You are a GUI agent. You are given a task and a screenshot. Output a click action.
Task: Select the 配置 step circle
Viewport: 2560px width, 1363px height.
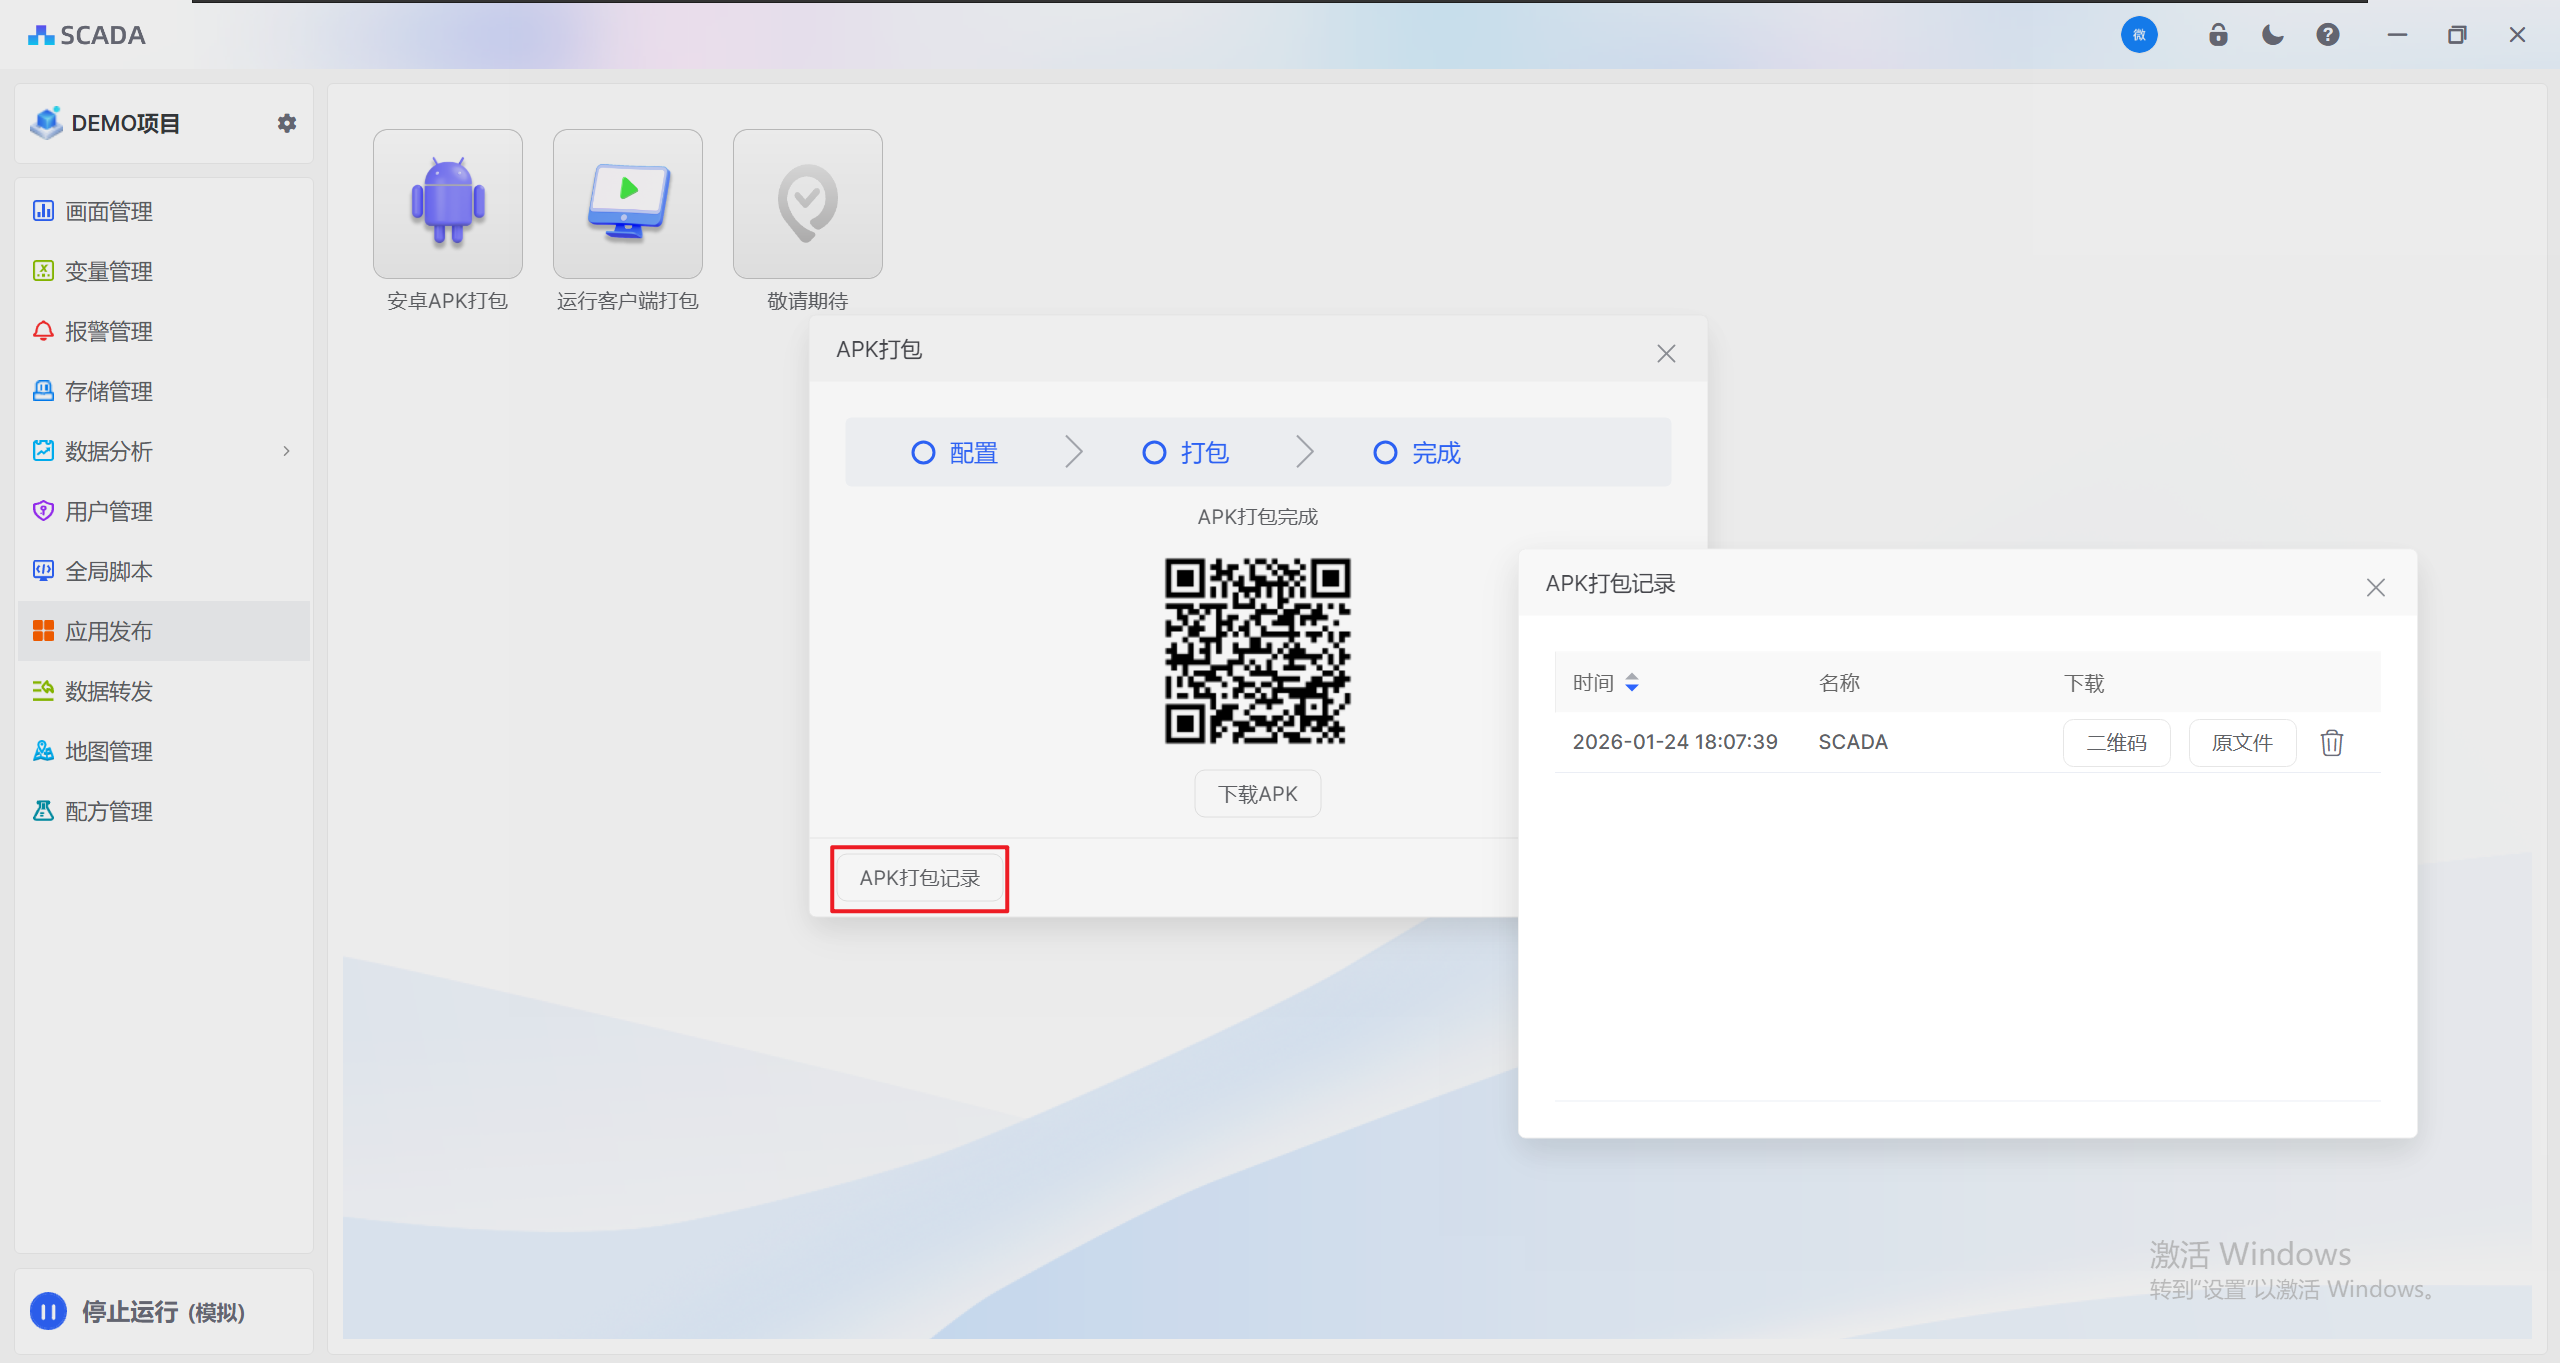tap(923, 453)
